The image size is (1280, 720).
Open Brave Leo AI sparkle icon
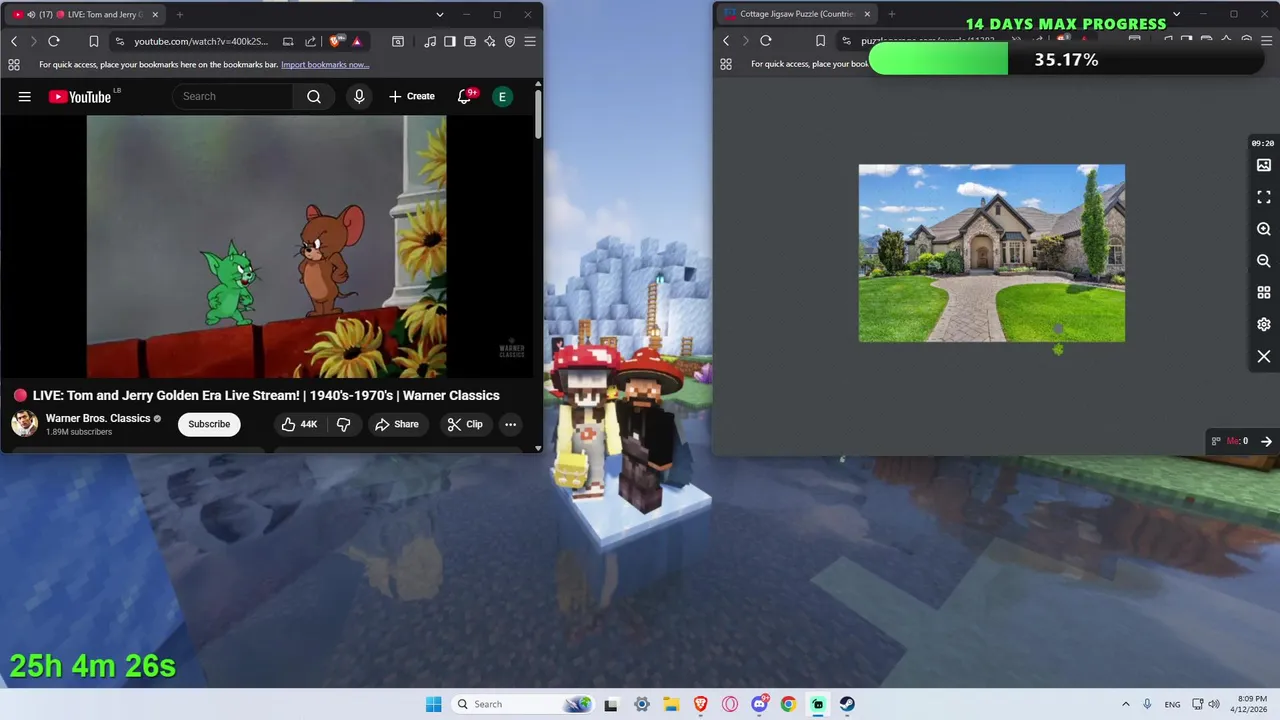pyautogui.click(x=490, y=41)
